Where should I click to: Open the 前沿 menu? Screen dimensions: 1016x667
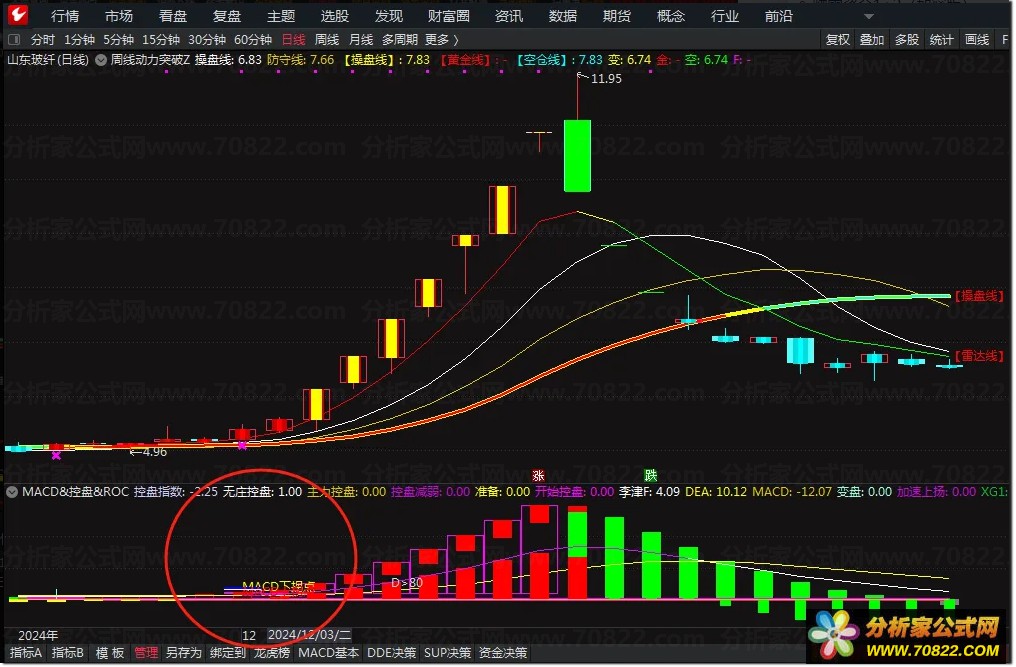[779, 16]
